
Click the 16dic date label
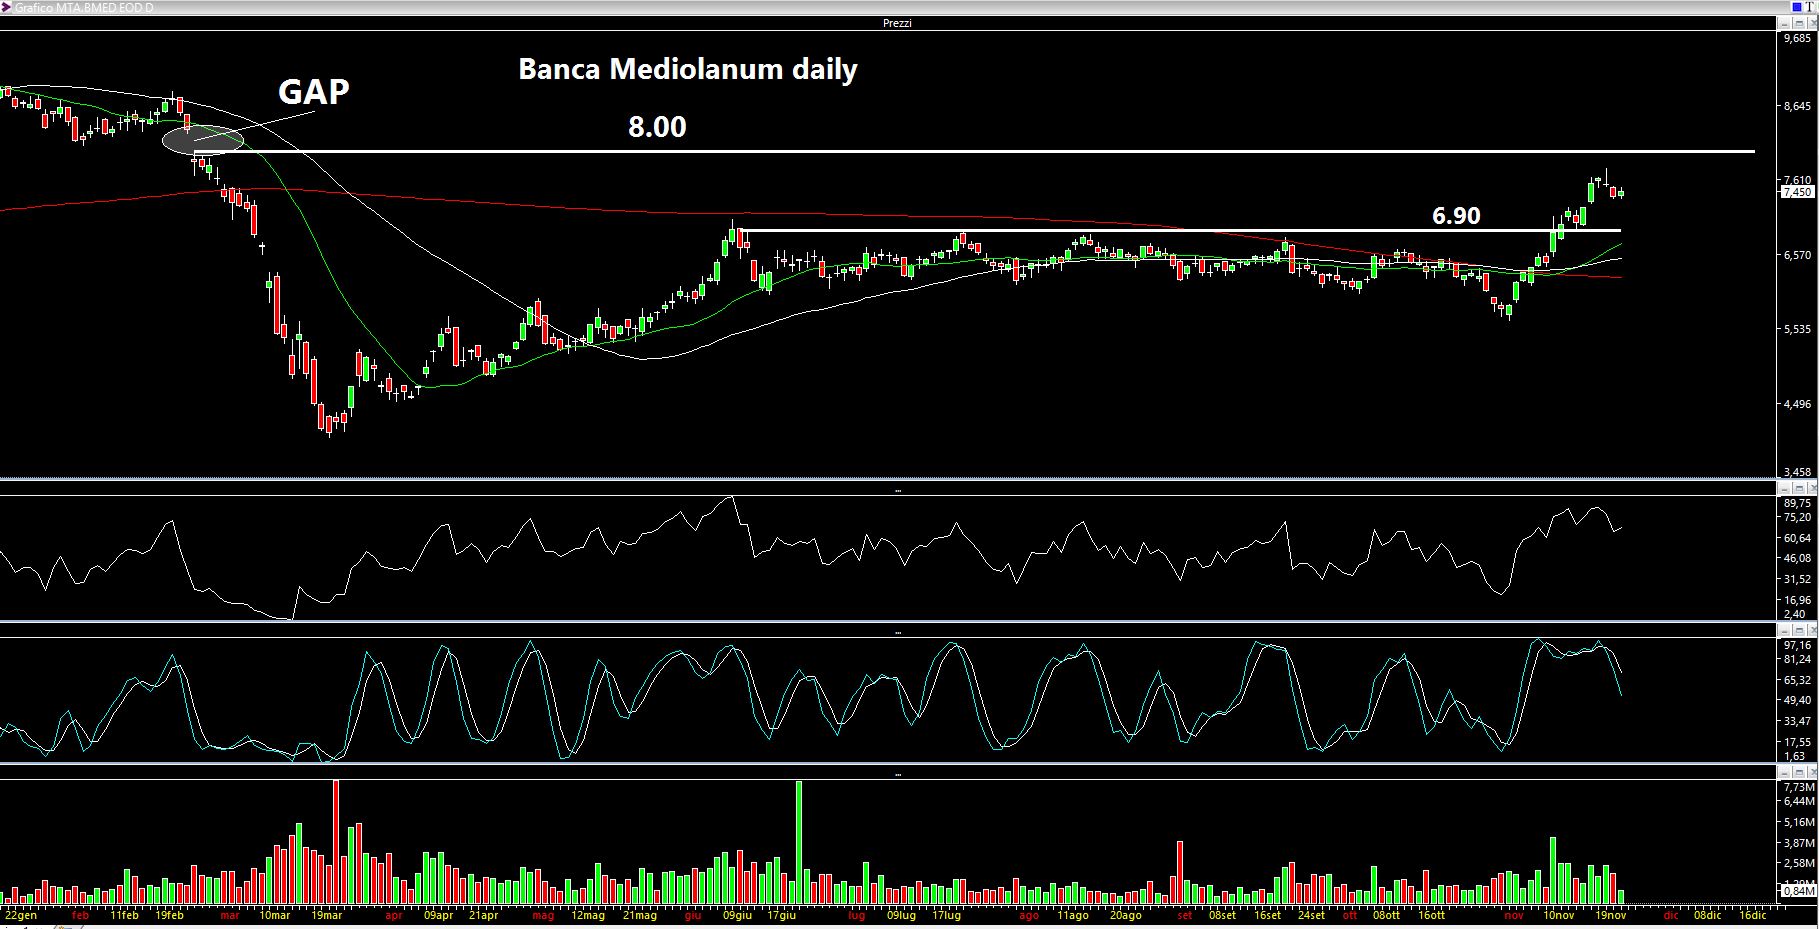1751,915
